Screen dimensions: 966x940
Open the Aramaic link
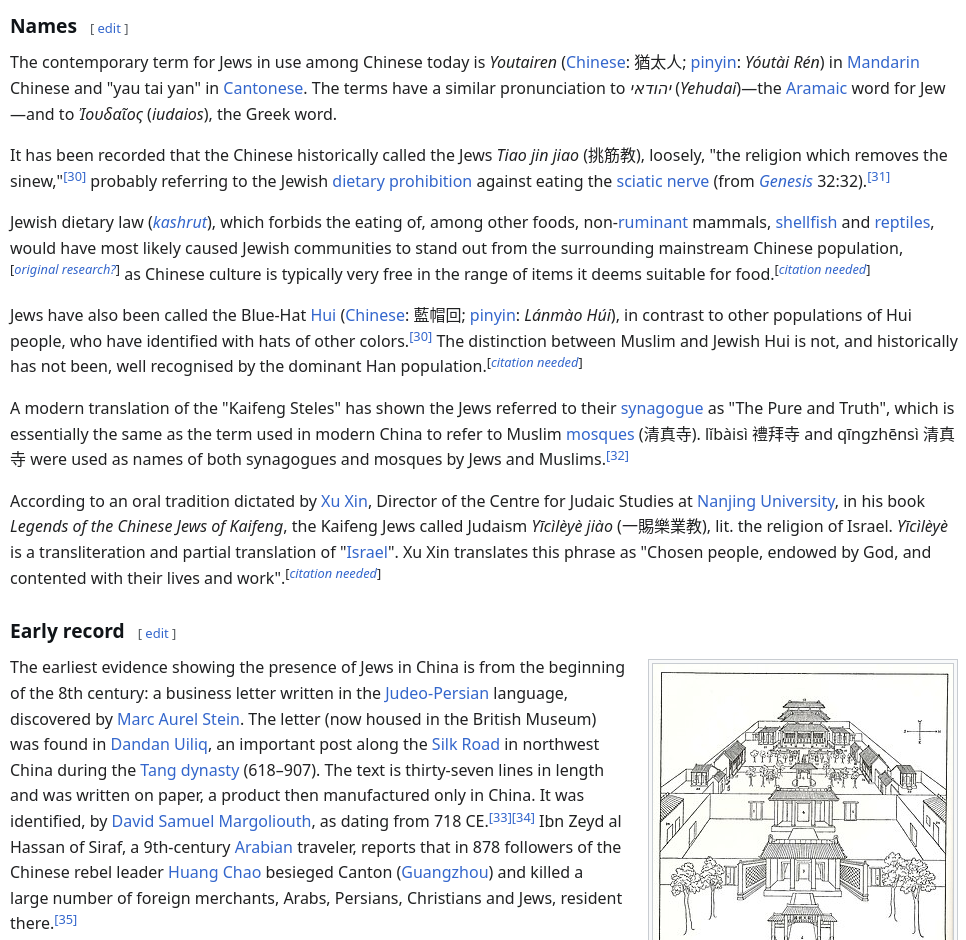click(816, 88)
